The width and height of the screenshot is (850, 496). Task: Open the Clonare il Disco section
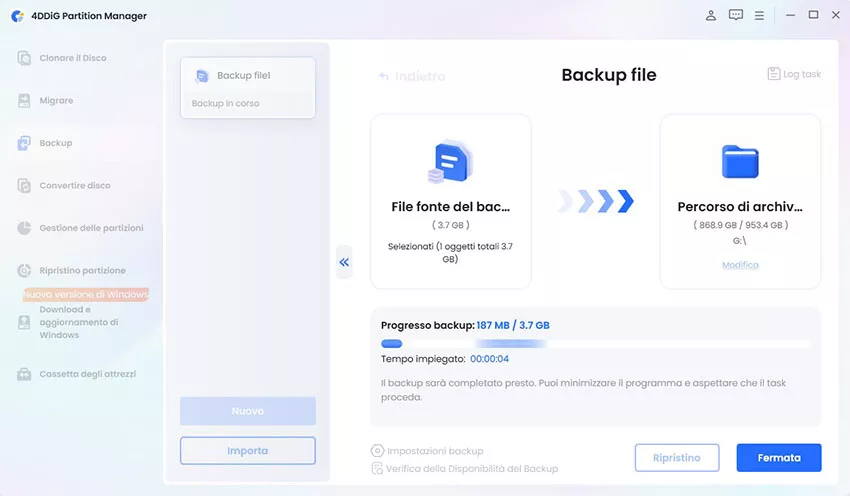pos(73,58)
